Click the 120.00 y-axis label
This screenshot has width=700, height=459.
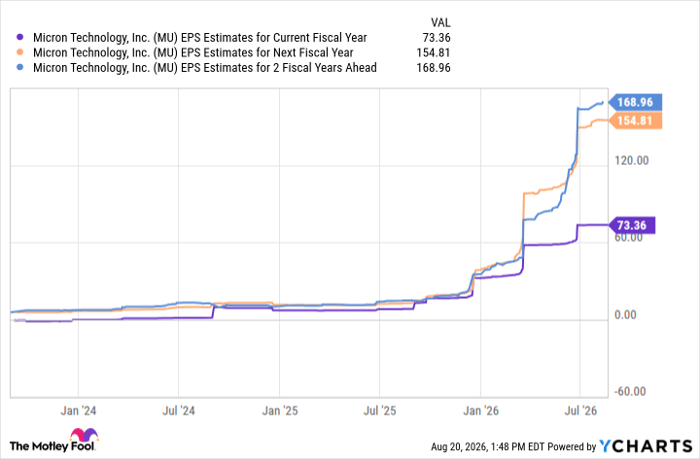pyautogui.click(x=631, y=160)
